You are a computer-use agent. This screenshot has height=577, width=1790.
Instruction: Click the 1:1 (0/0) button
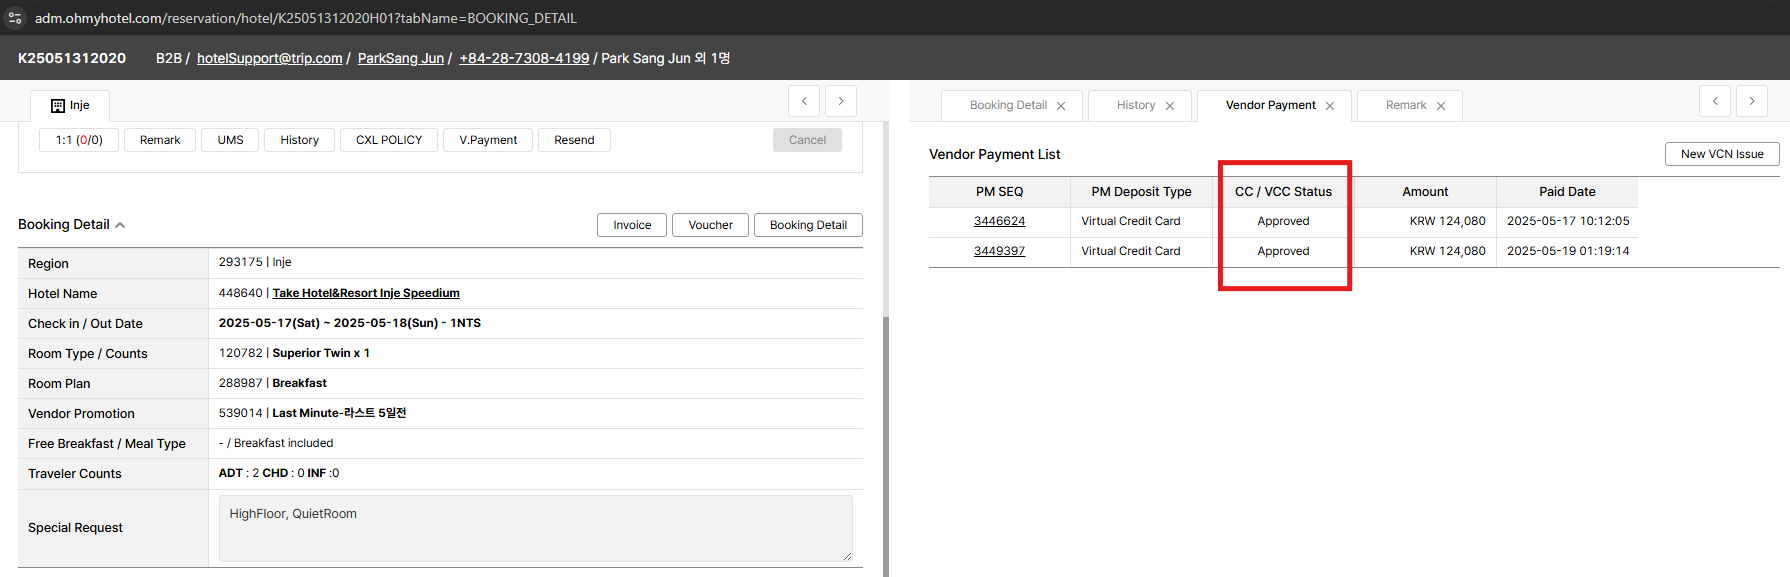tap(79, 140)
